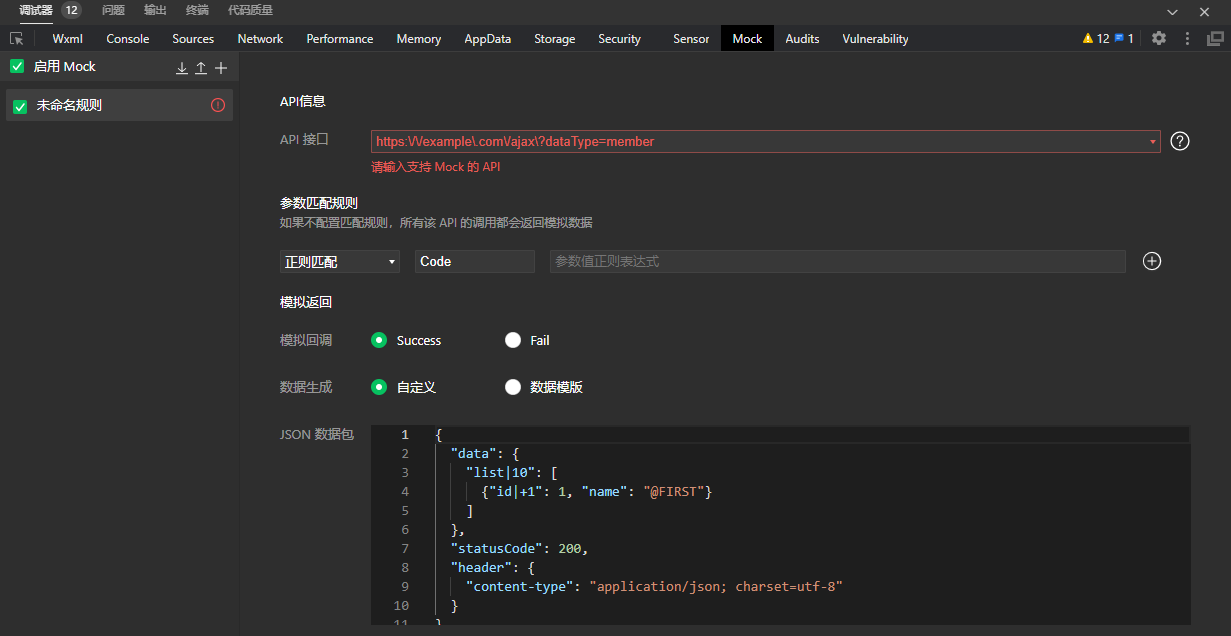
Task: Switch to the Console tab
Action: point(128,39)
